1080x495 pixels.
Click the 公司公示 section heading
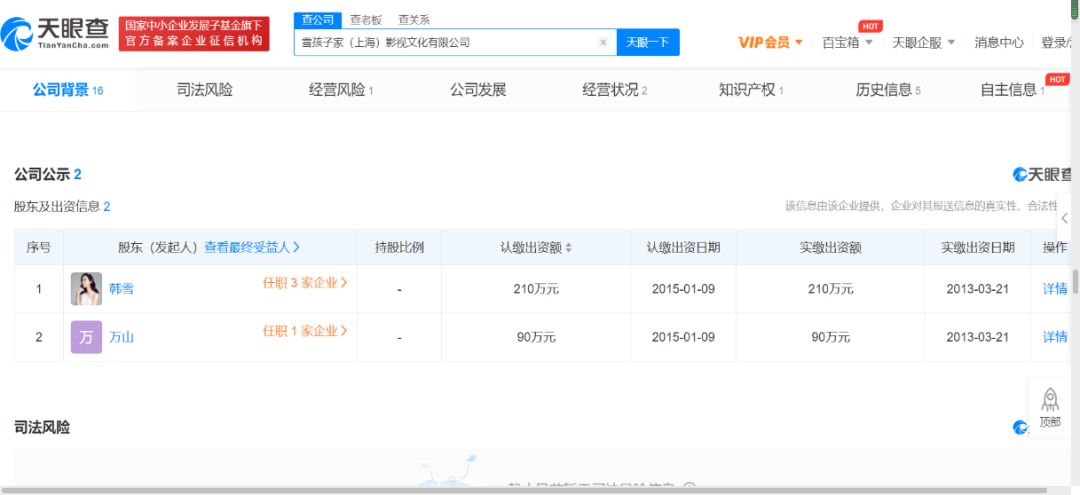[x=48, y=174]
